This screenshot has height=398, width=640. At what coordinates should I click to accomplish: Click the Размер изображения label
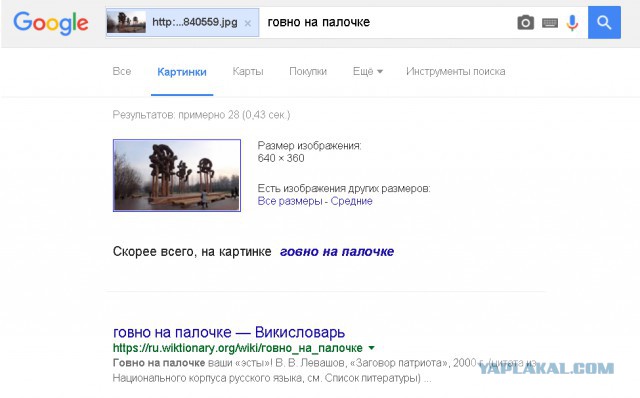pos(309,146)
